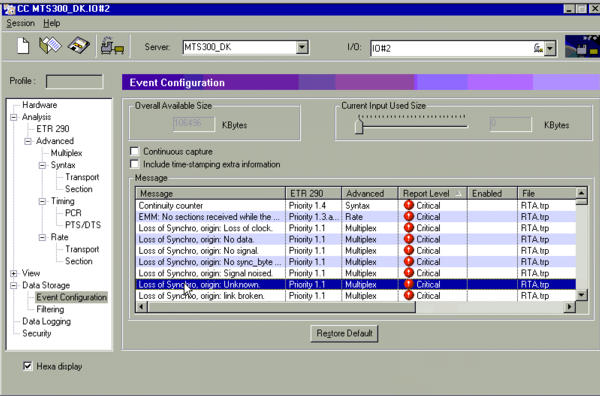Select 'EMM: No sections received' message row
The image size is (600, 396).
(x=356, y=217)
